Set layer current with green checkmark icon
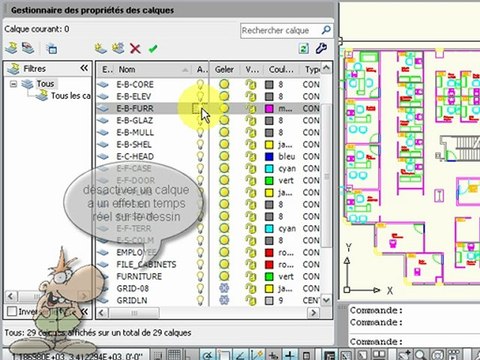480x360 pixels. pyautogui.click(x=153, y=49)
